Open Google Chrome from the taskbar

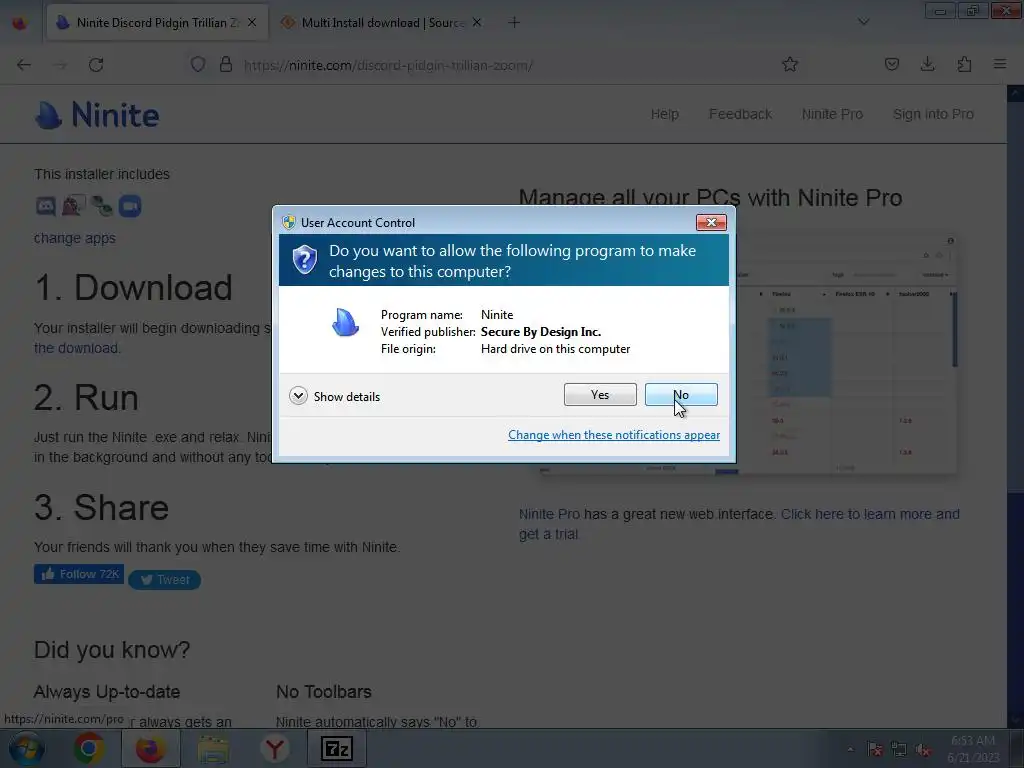(89, 748)
